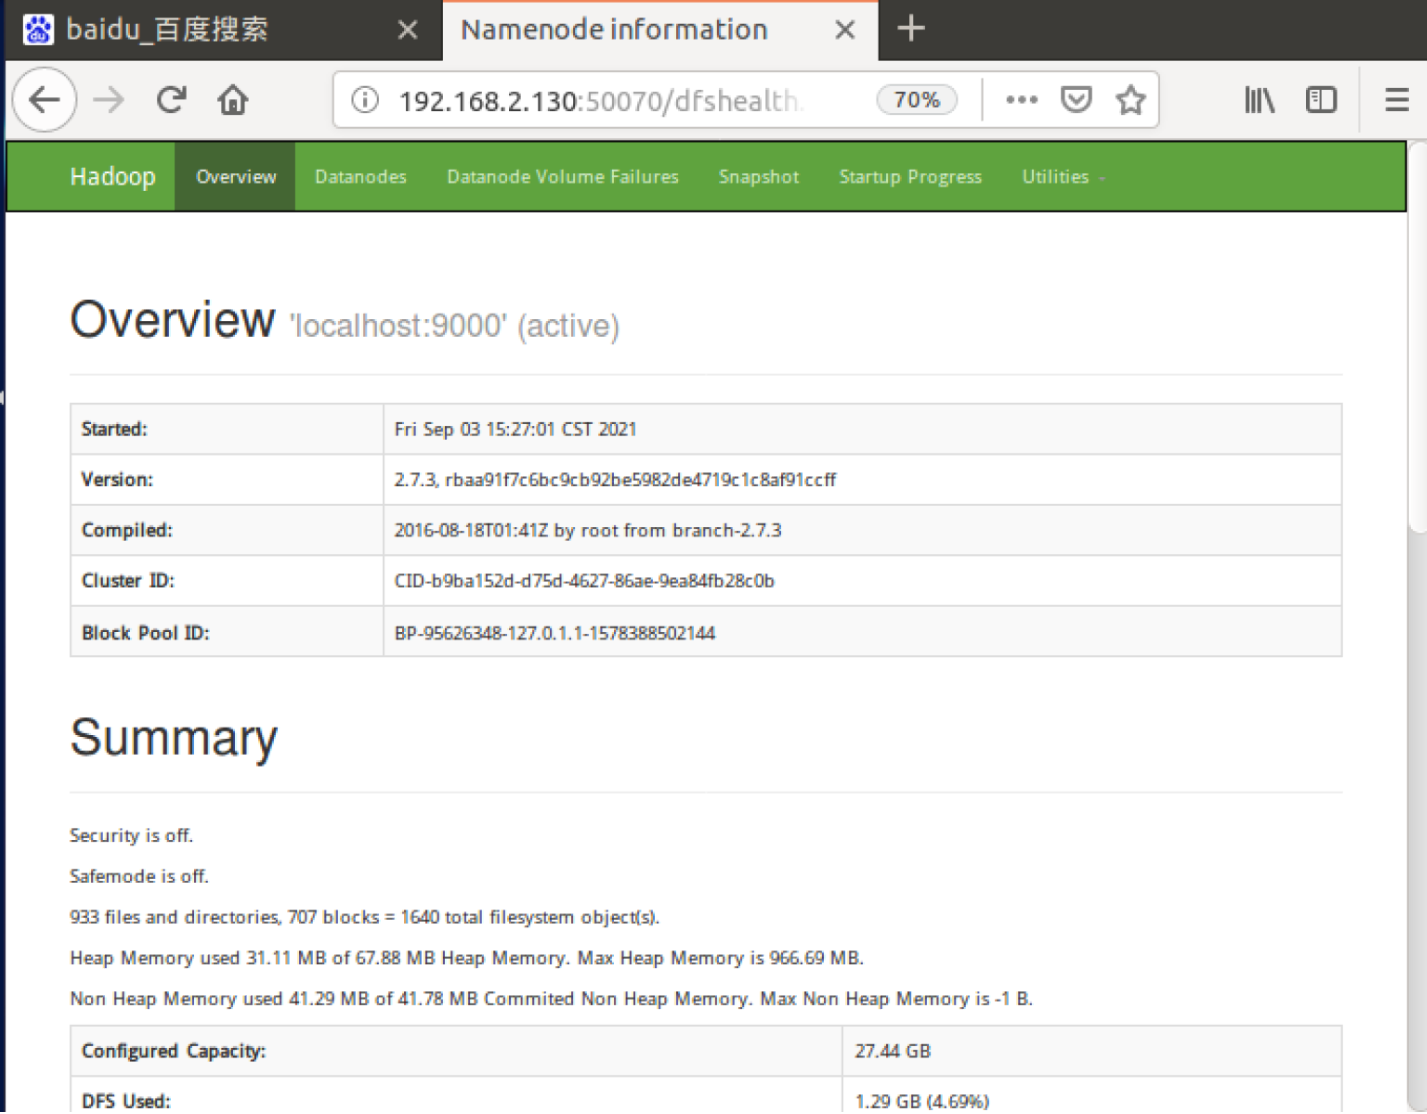1427x1114 pixels.
Task: Click the back navigation arrow
Action: (44, 99)
